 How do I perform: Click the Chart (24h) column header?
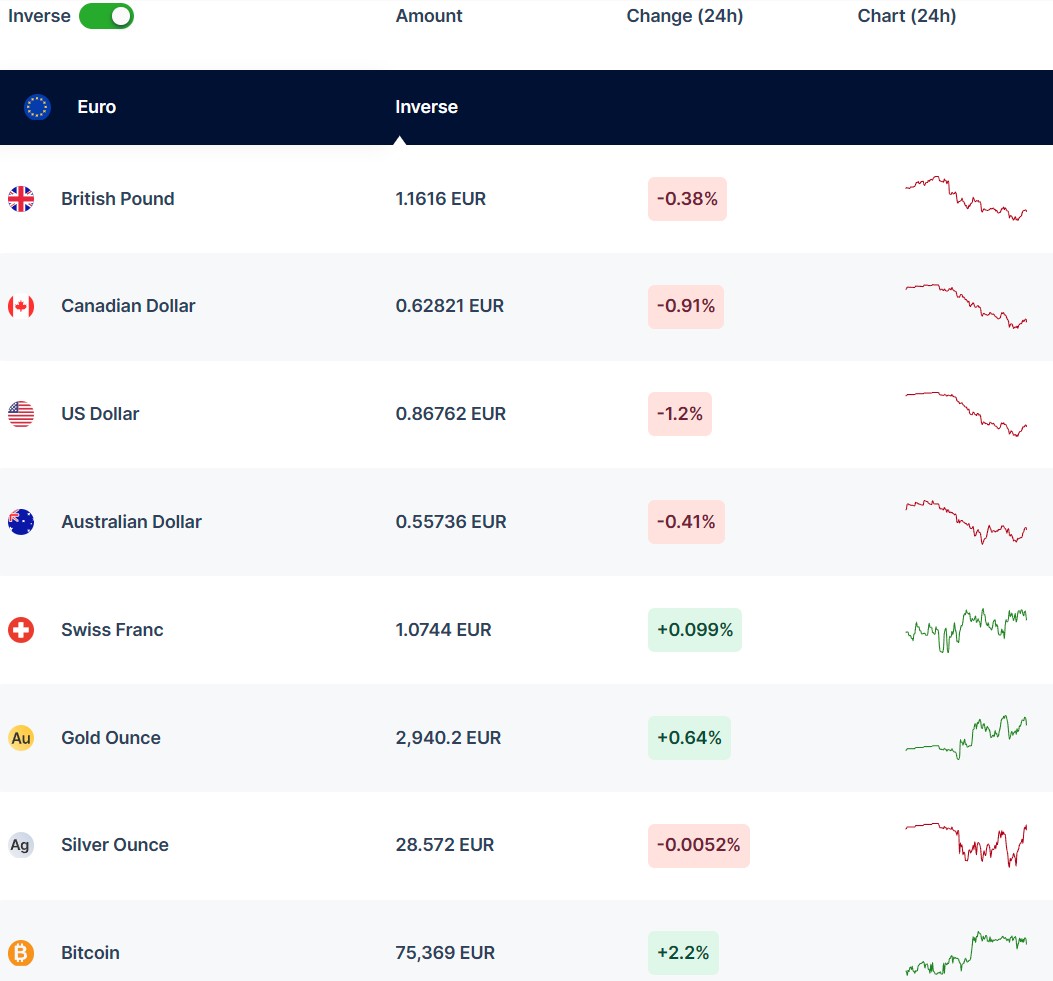tap(906, 16)
